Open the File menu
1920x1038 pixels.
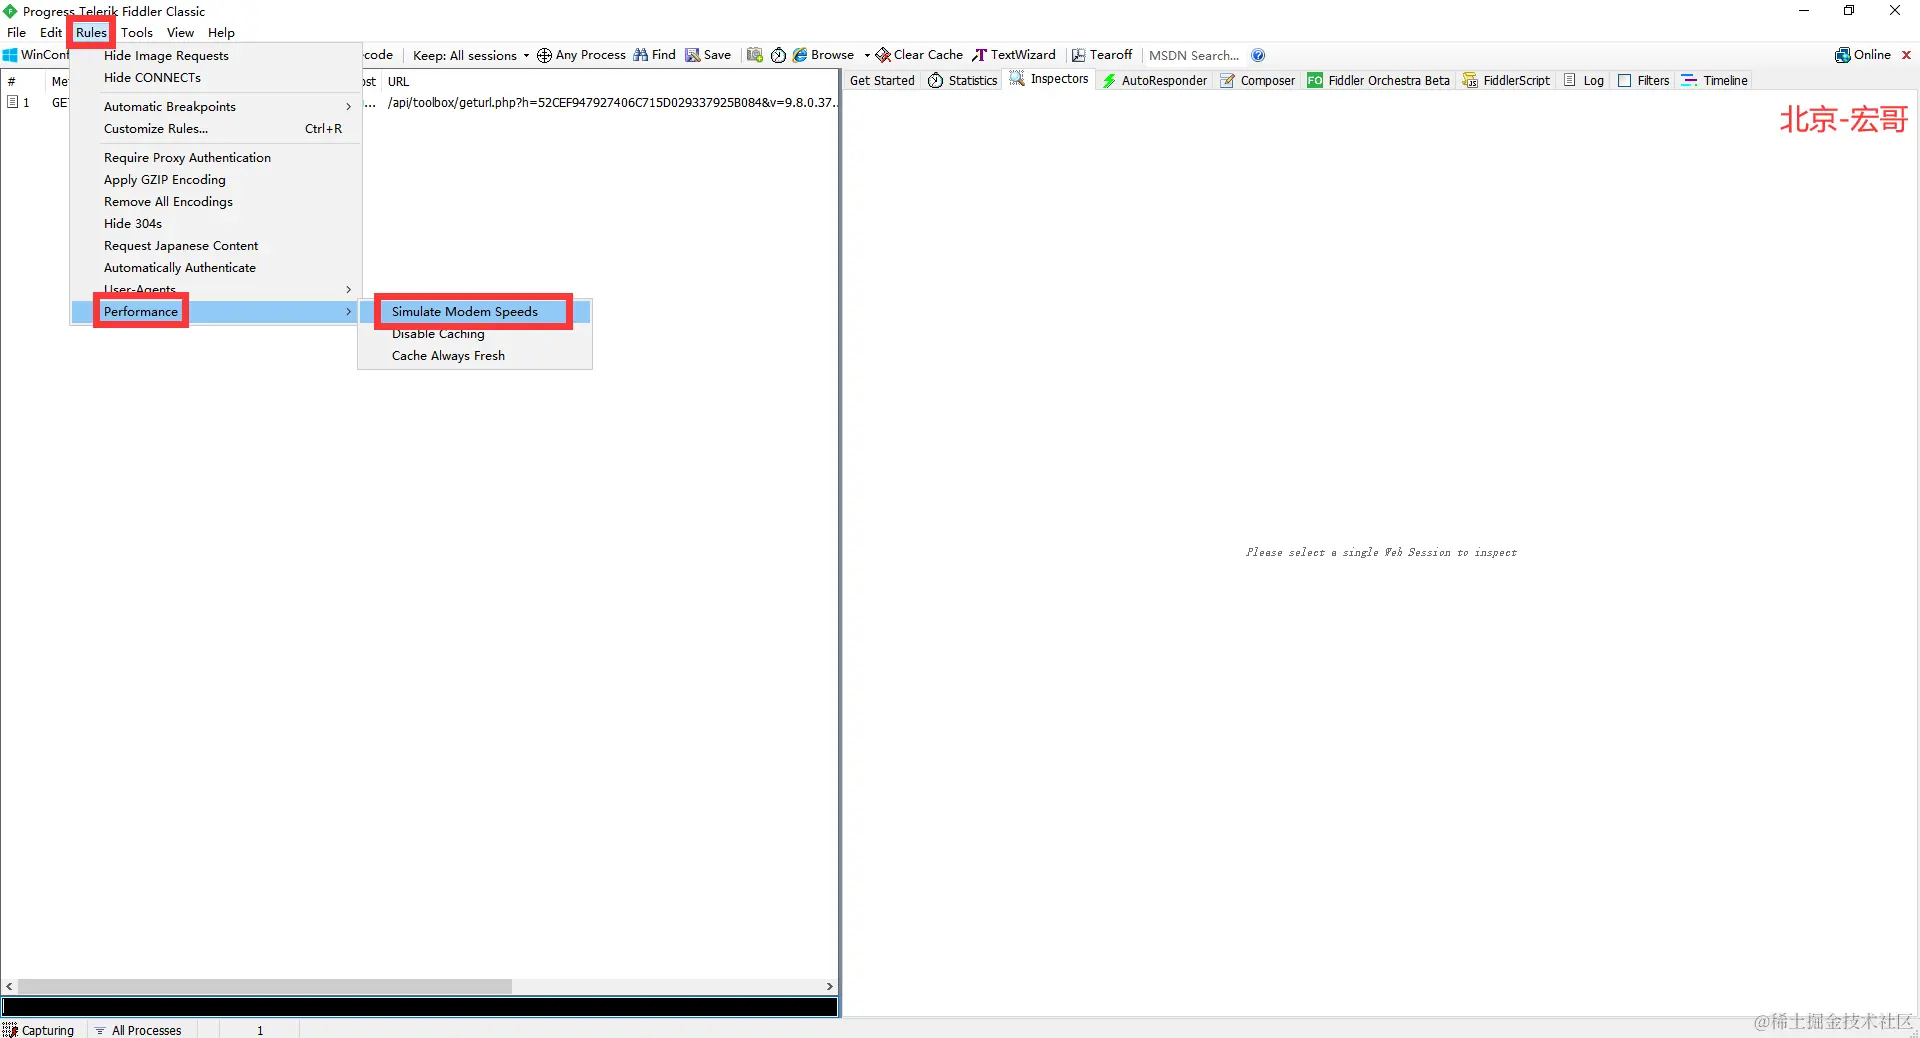(17, 32)
